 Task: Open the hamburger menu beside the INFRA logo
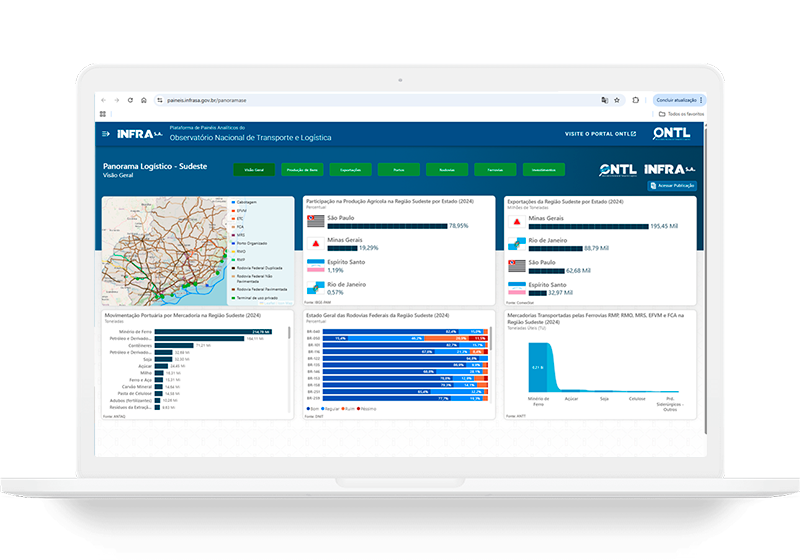point(104,133)
